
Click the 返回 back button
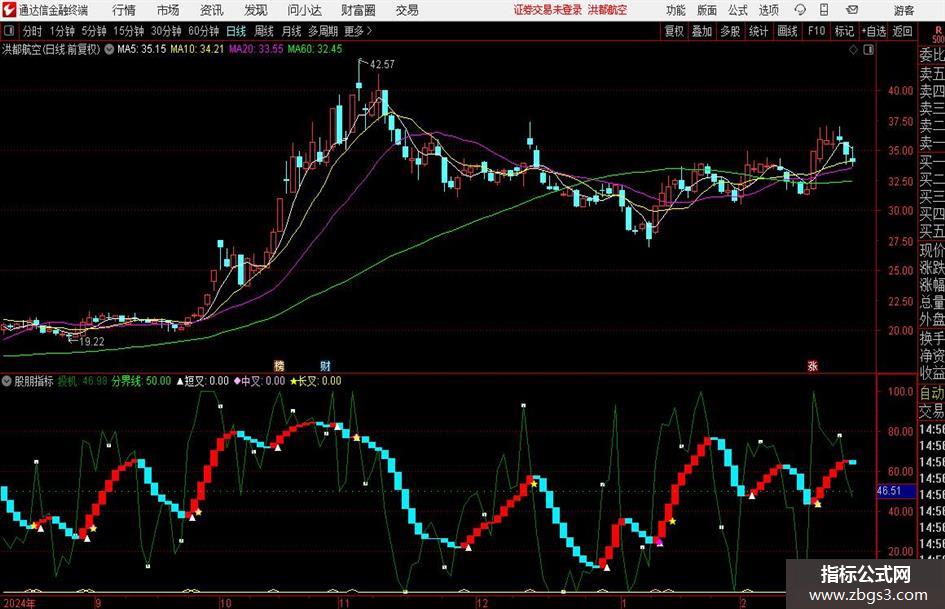tap(902, 31)
